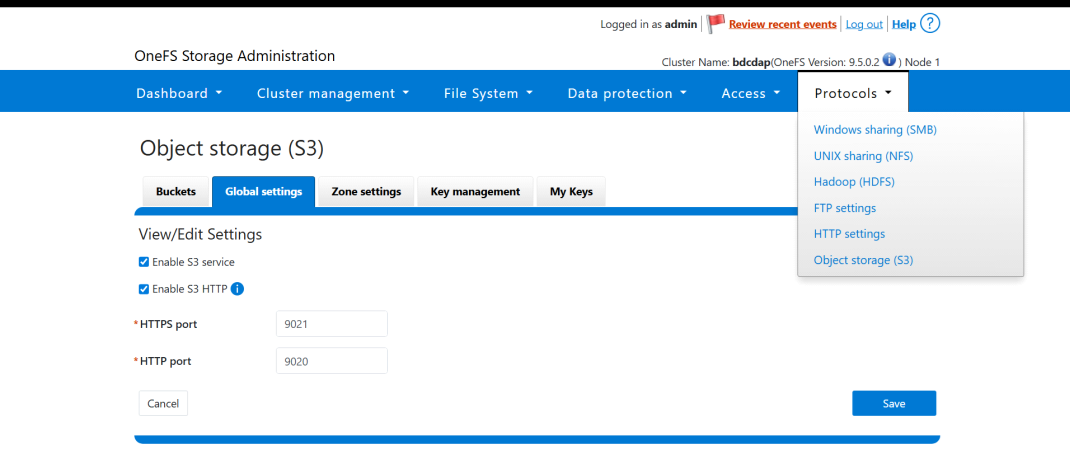
Task: Choose Windows sharing (SMB) from menu
Action: pos(875,130)
